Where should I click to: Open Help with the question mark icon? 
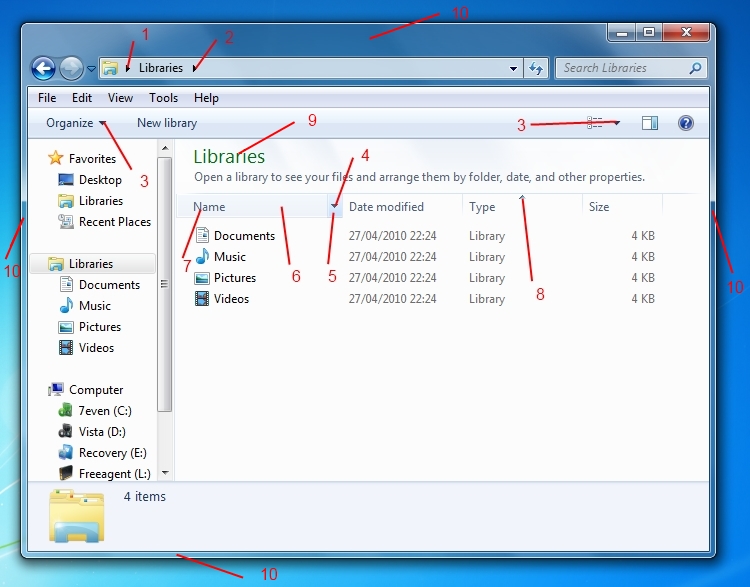point(685,123)
